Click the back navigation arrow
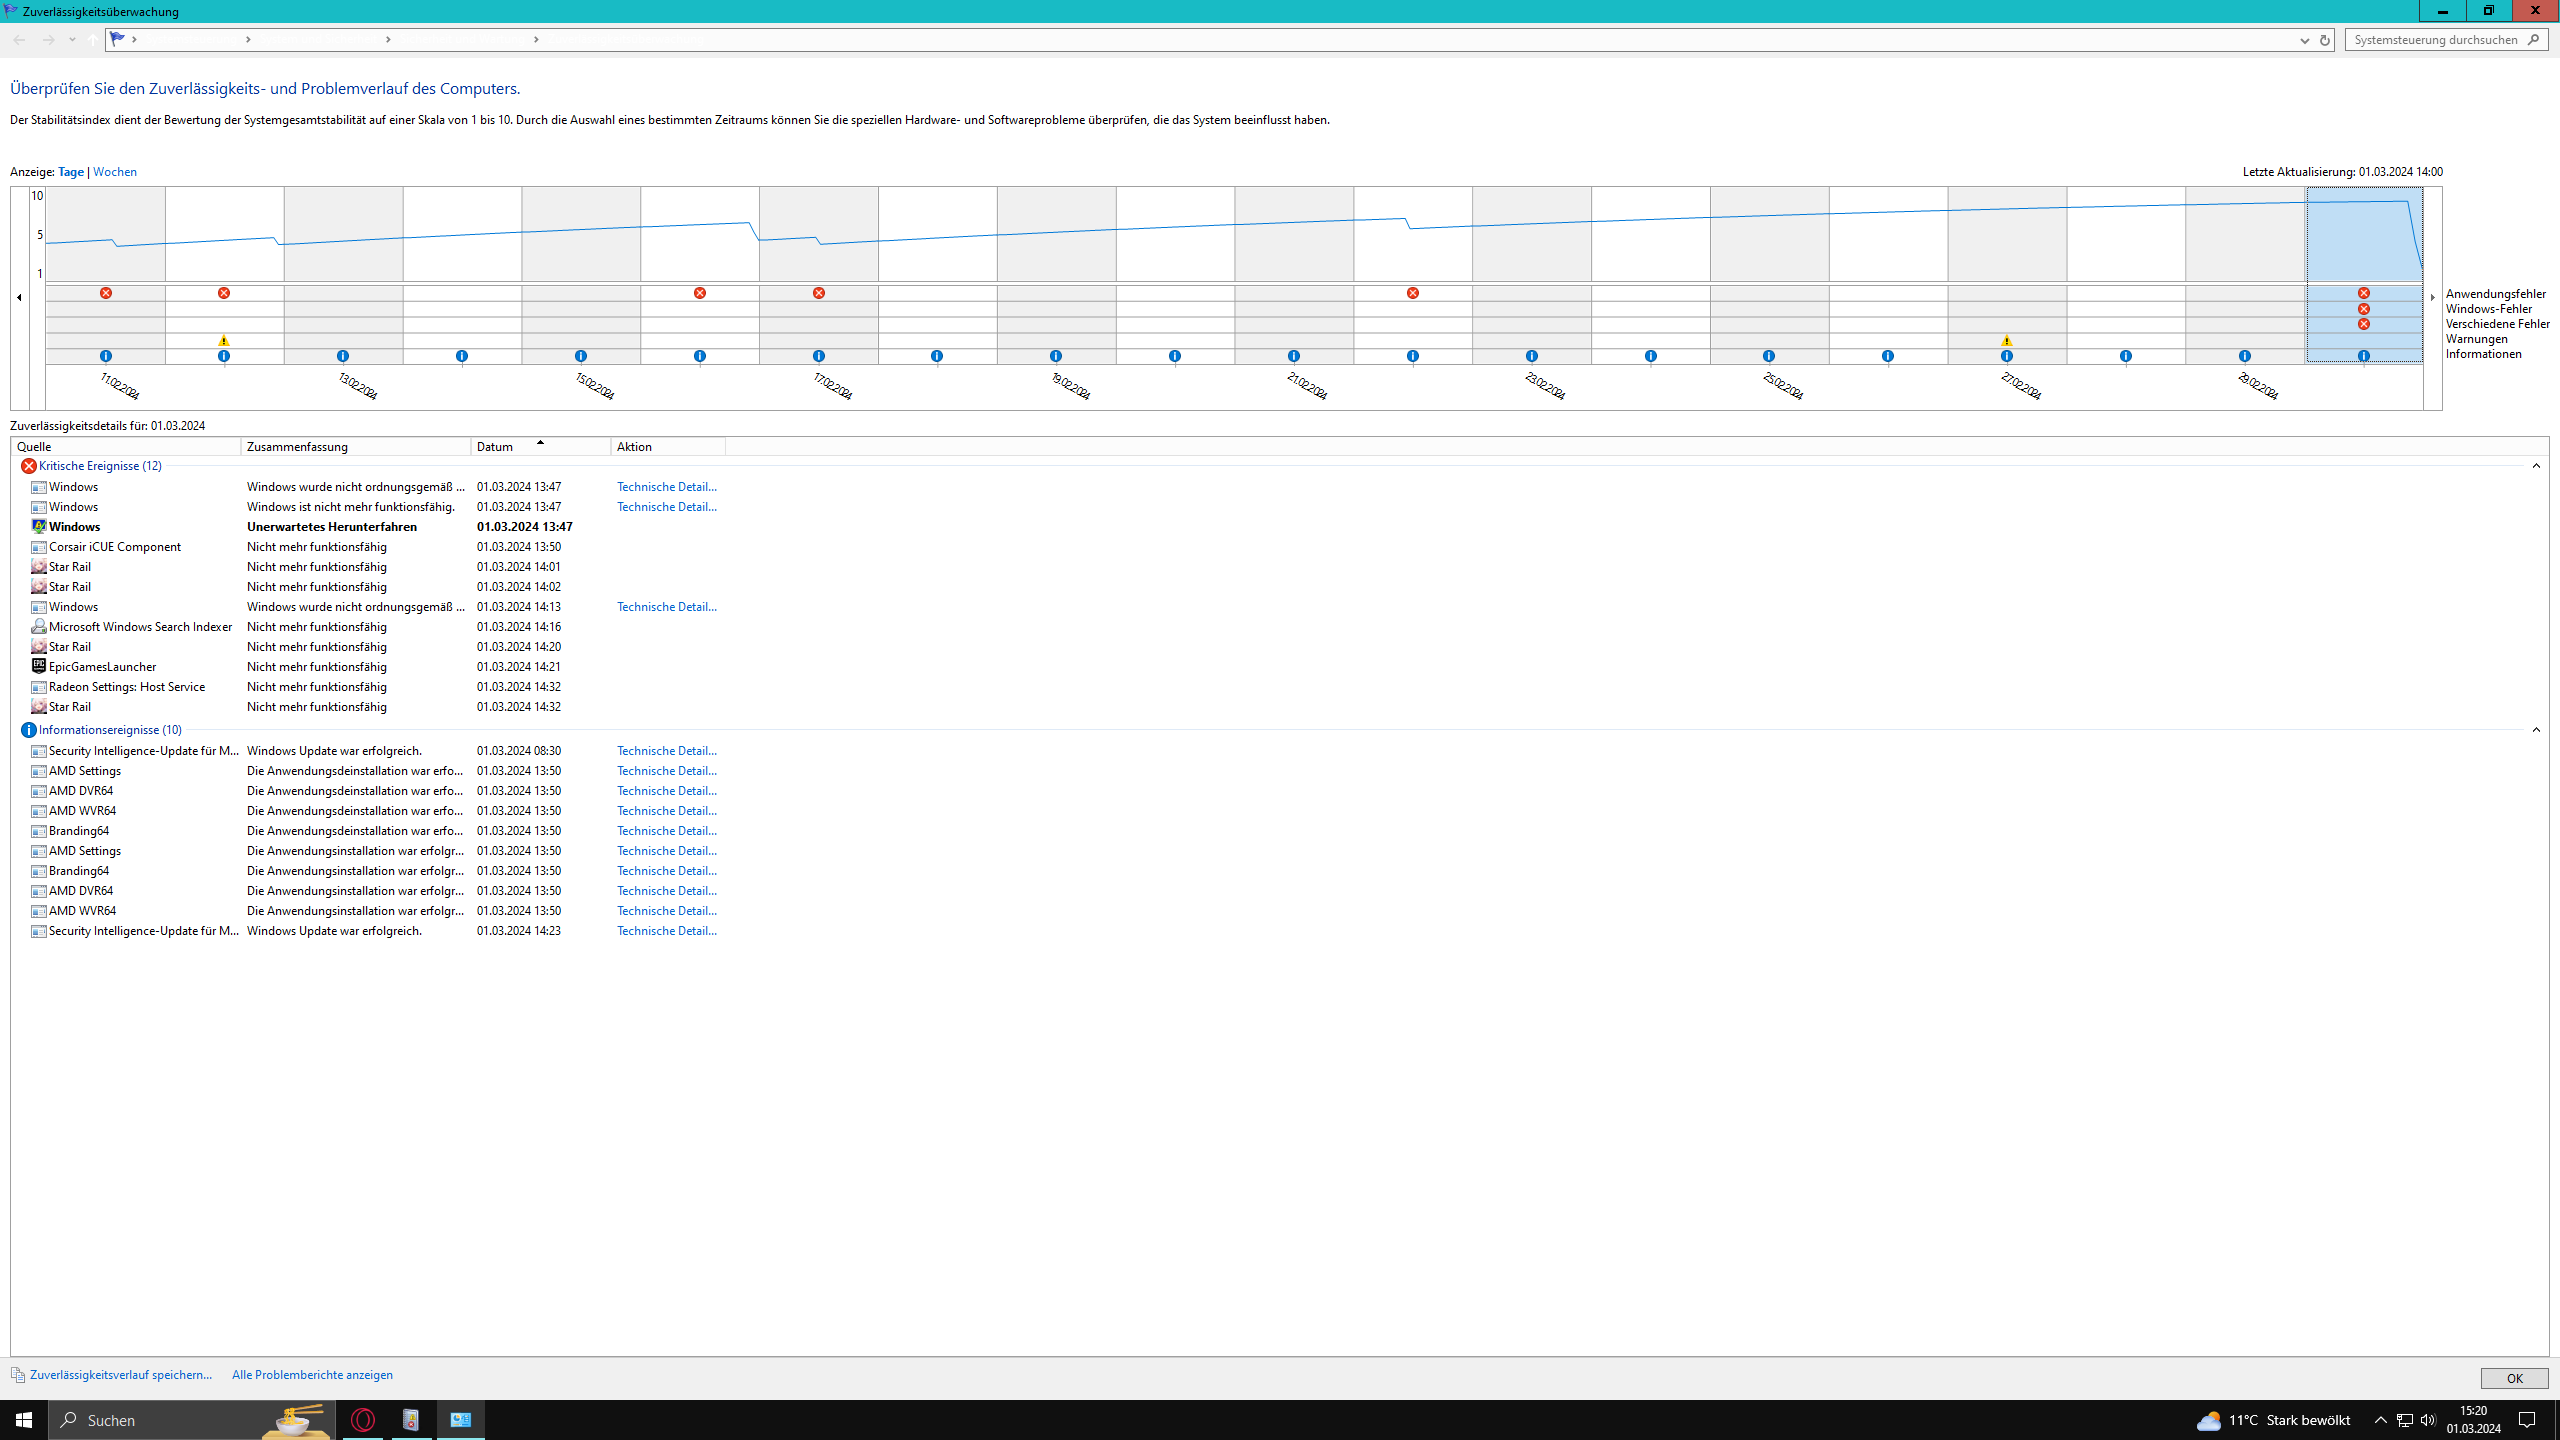 [x=20, y=40]
